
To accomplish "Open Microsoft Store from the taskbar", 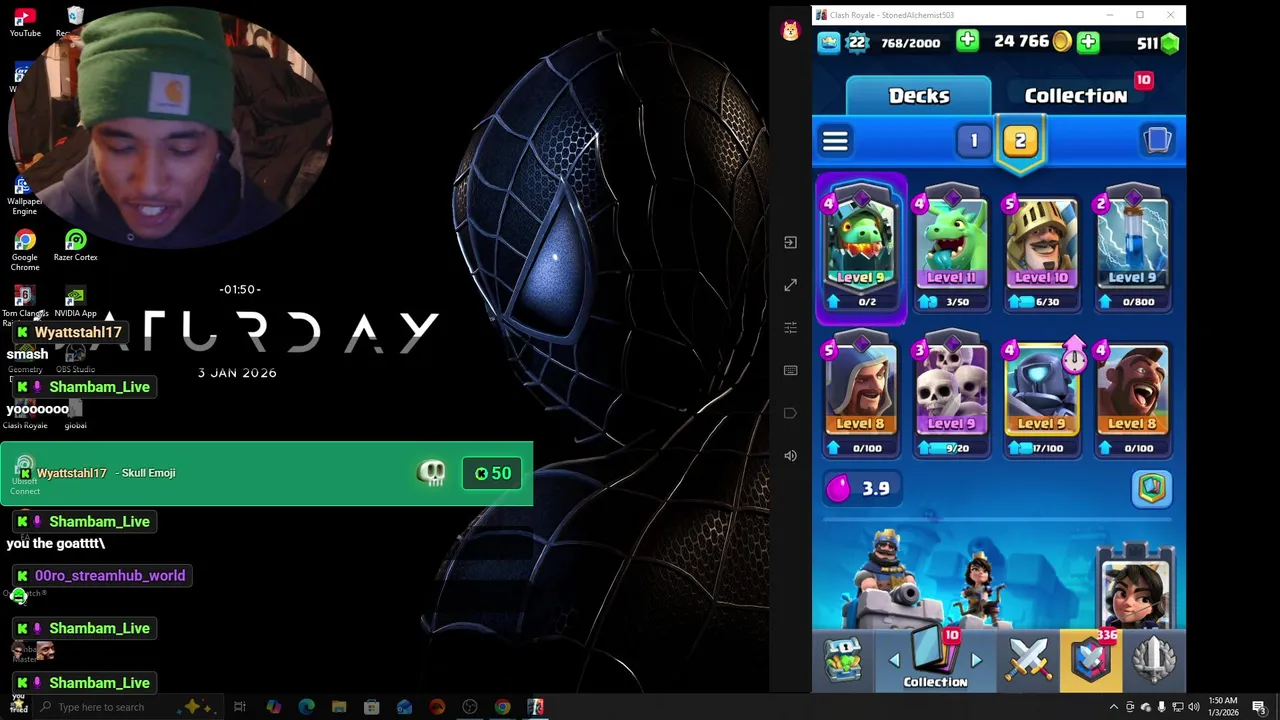I will pos(371,707).
